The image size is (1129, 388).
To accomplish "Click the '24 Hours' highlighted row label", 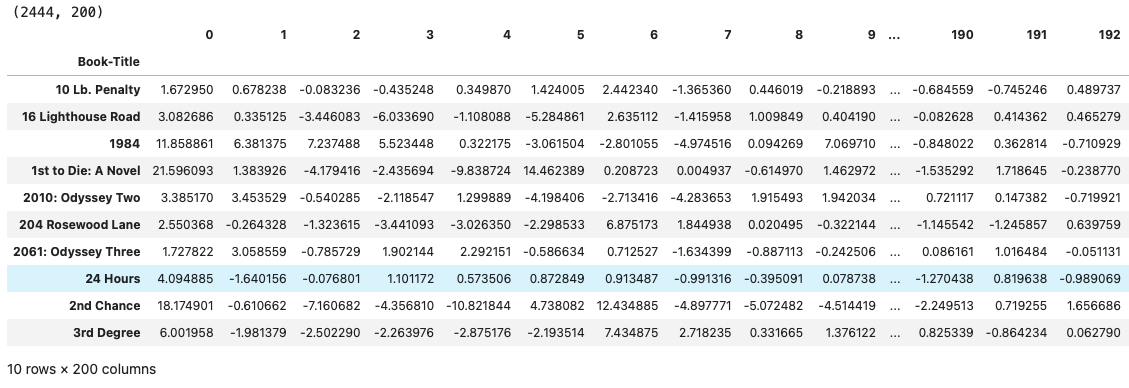I will click(x=112, y=279).
